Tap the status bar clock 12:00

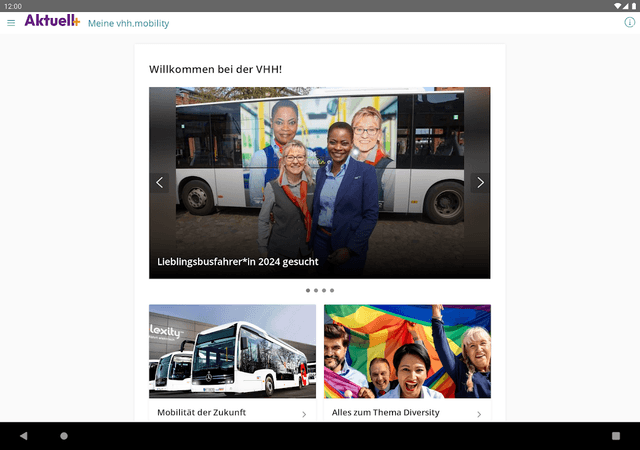pyautogui.click(x=13, y=6)
